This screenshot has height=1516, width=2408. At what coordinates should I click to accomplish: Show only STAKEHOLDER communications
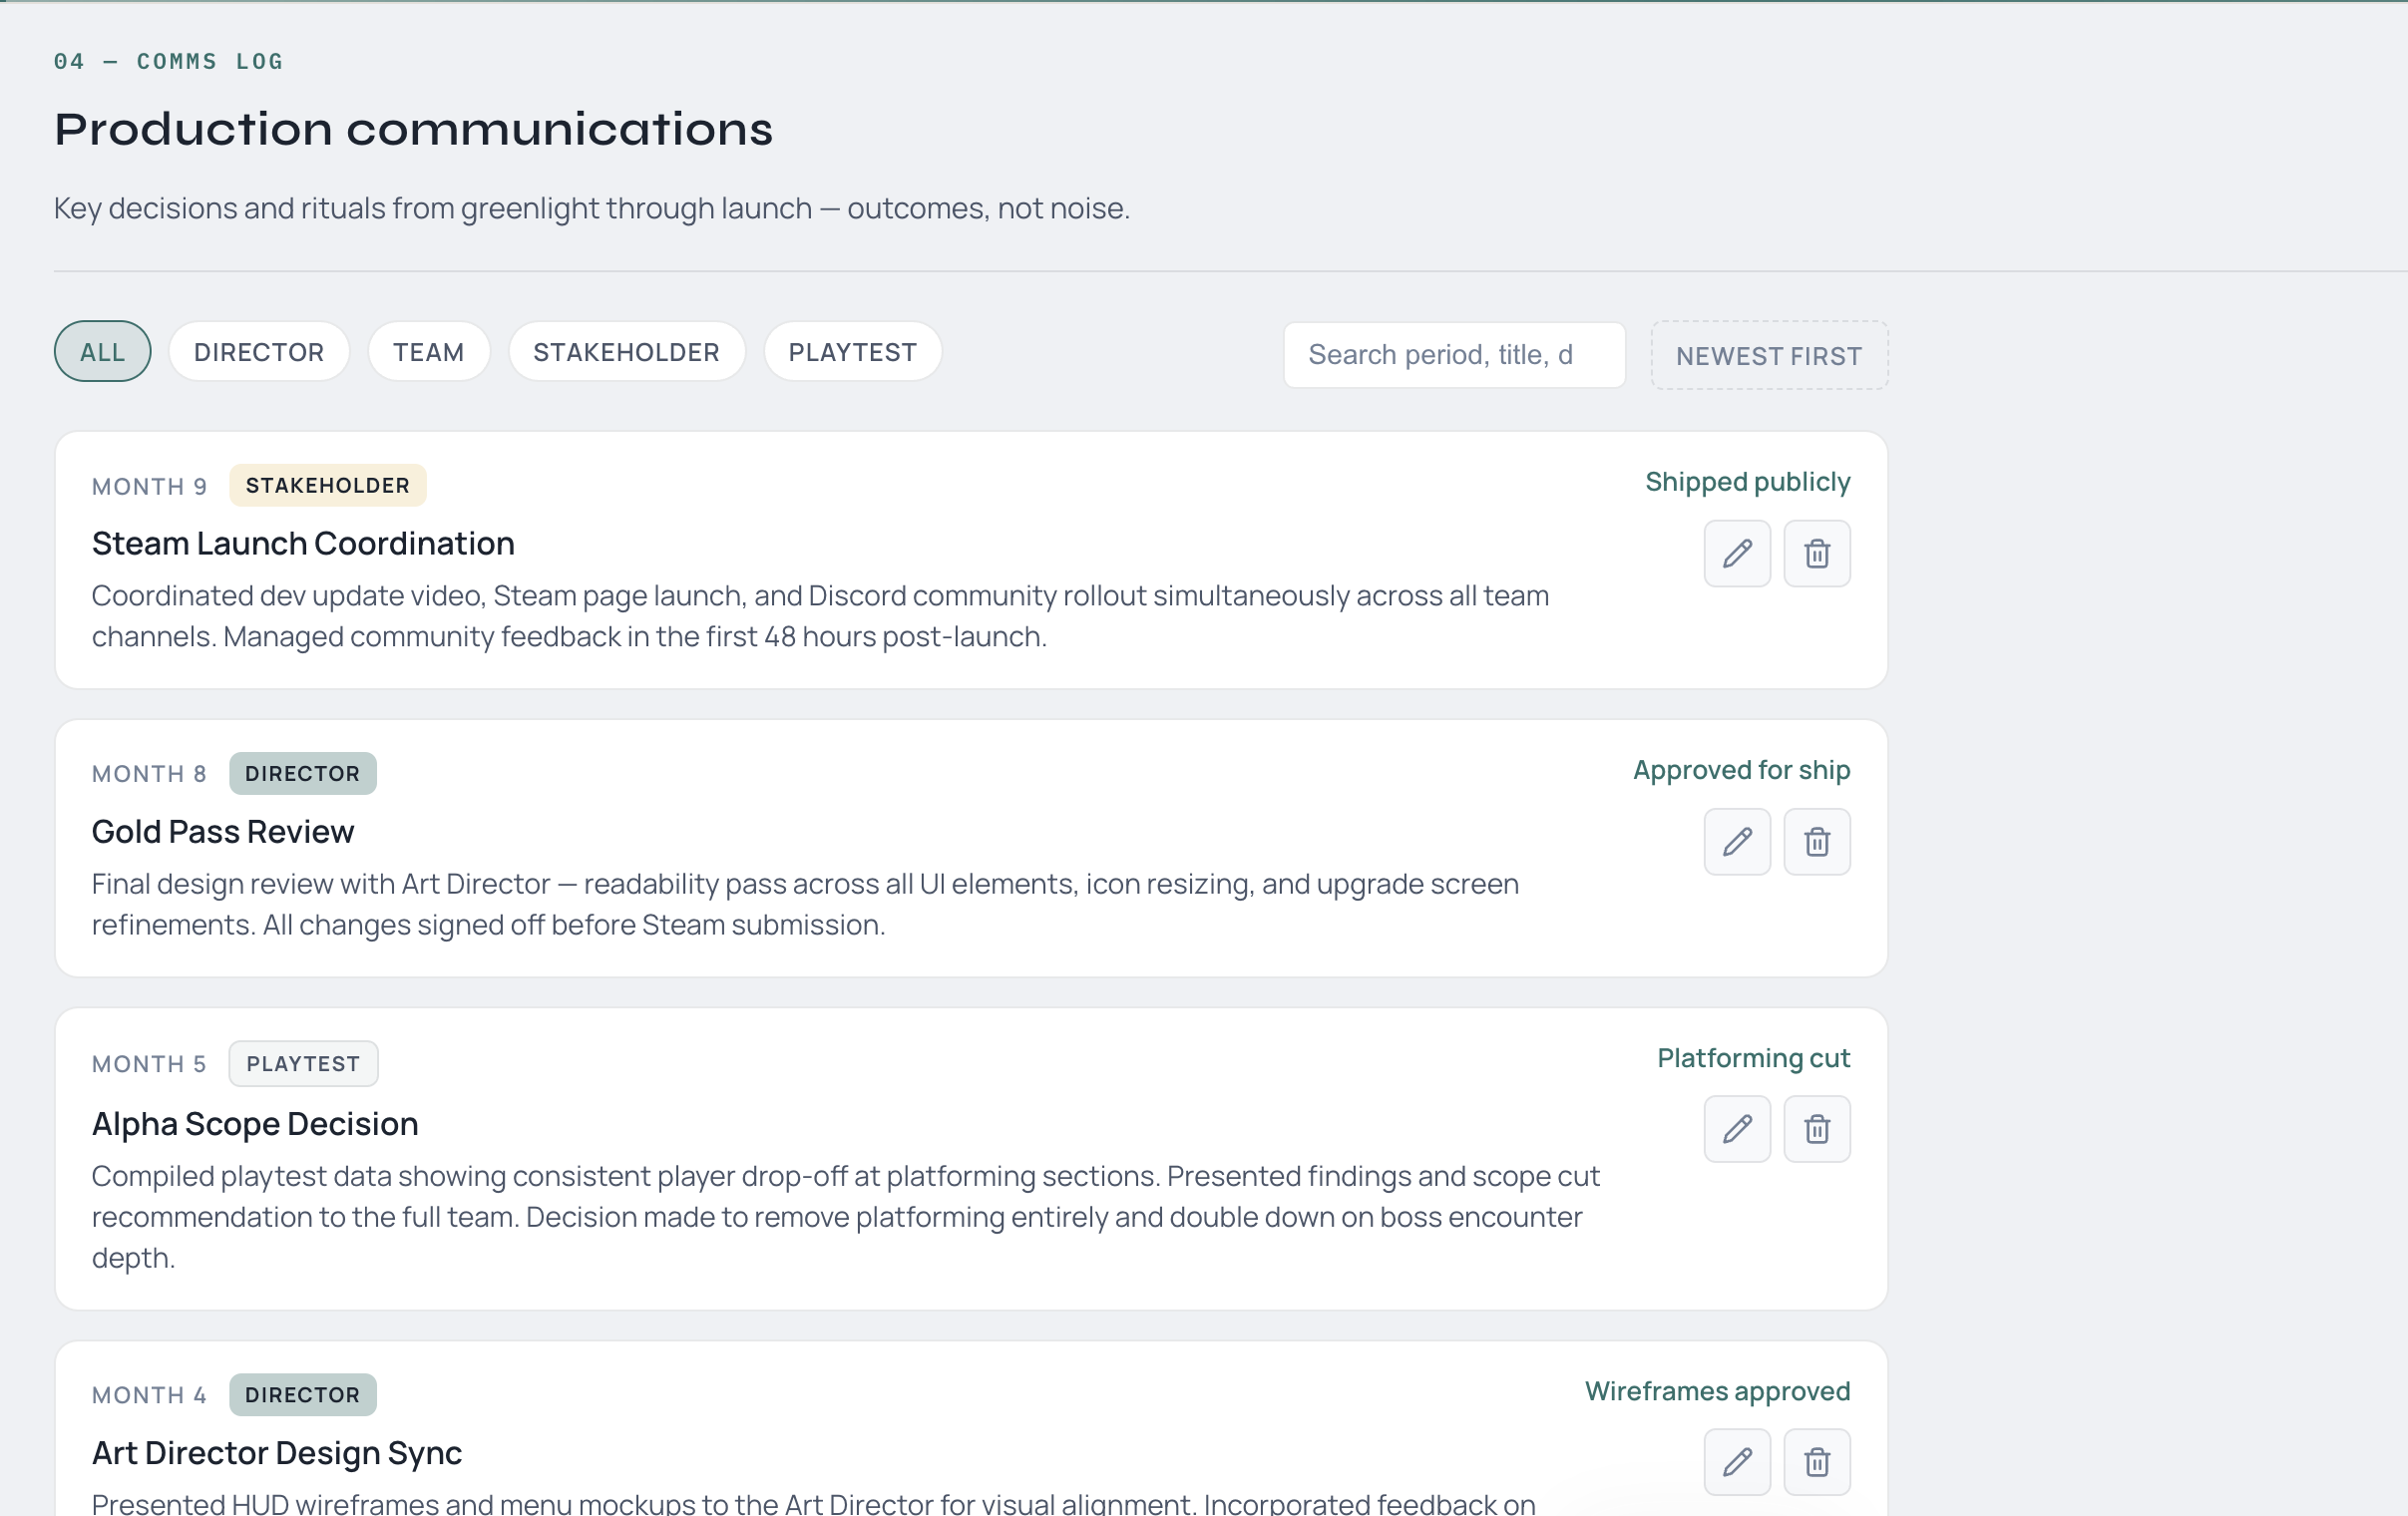626,352
